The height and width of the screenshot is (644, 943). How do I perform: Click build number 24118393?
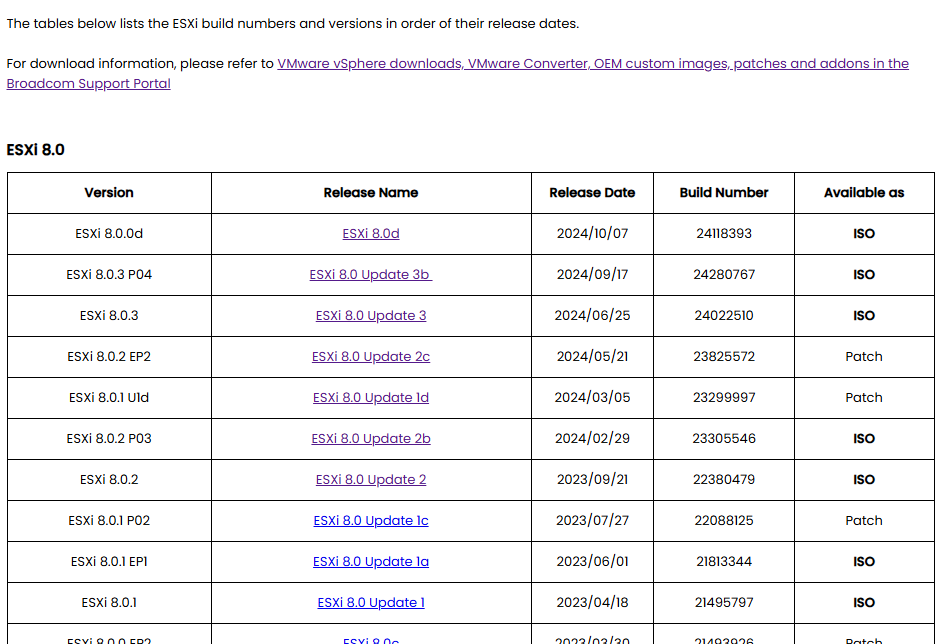pos(723,234)
